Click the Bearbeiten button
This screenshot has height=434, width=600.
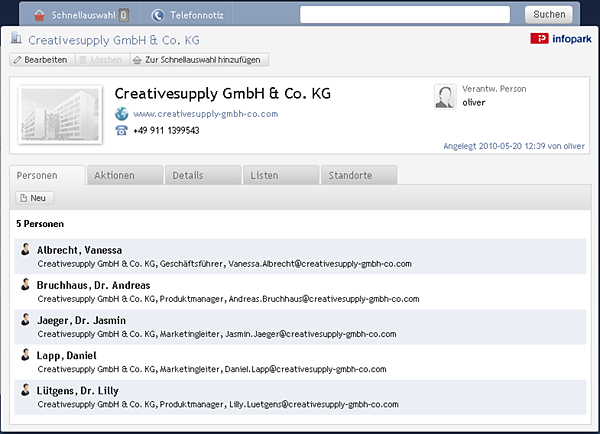[x=42, y=60]
